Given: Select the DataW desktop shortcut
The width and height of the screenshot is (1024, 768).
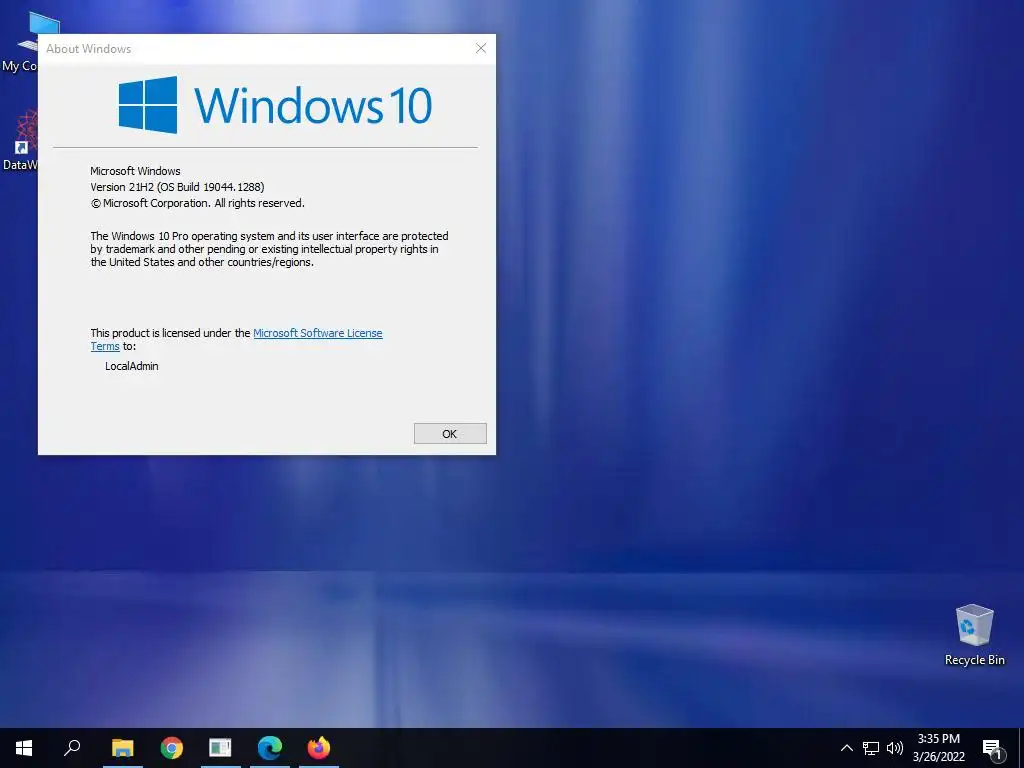Looking at the screenshot, I should tap(20, 140).
